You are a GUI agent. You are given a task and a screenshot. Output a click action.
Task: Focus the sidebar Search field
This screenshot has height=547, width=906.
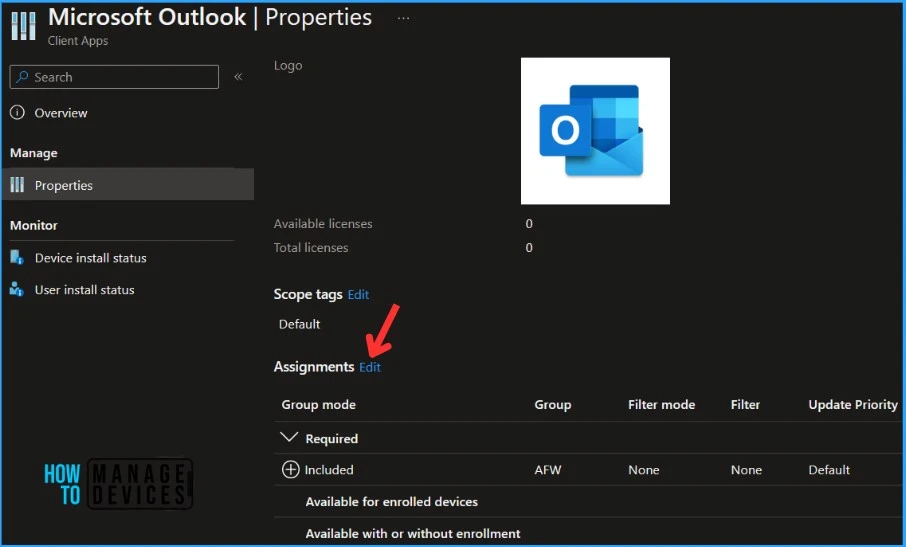(114, 77)
